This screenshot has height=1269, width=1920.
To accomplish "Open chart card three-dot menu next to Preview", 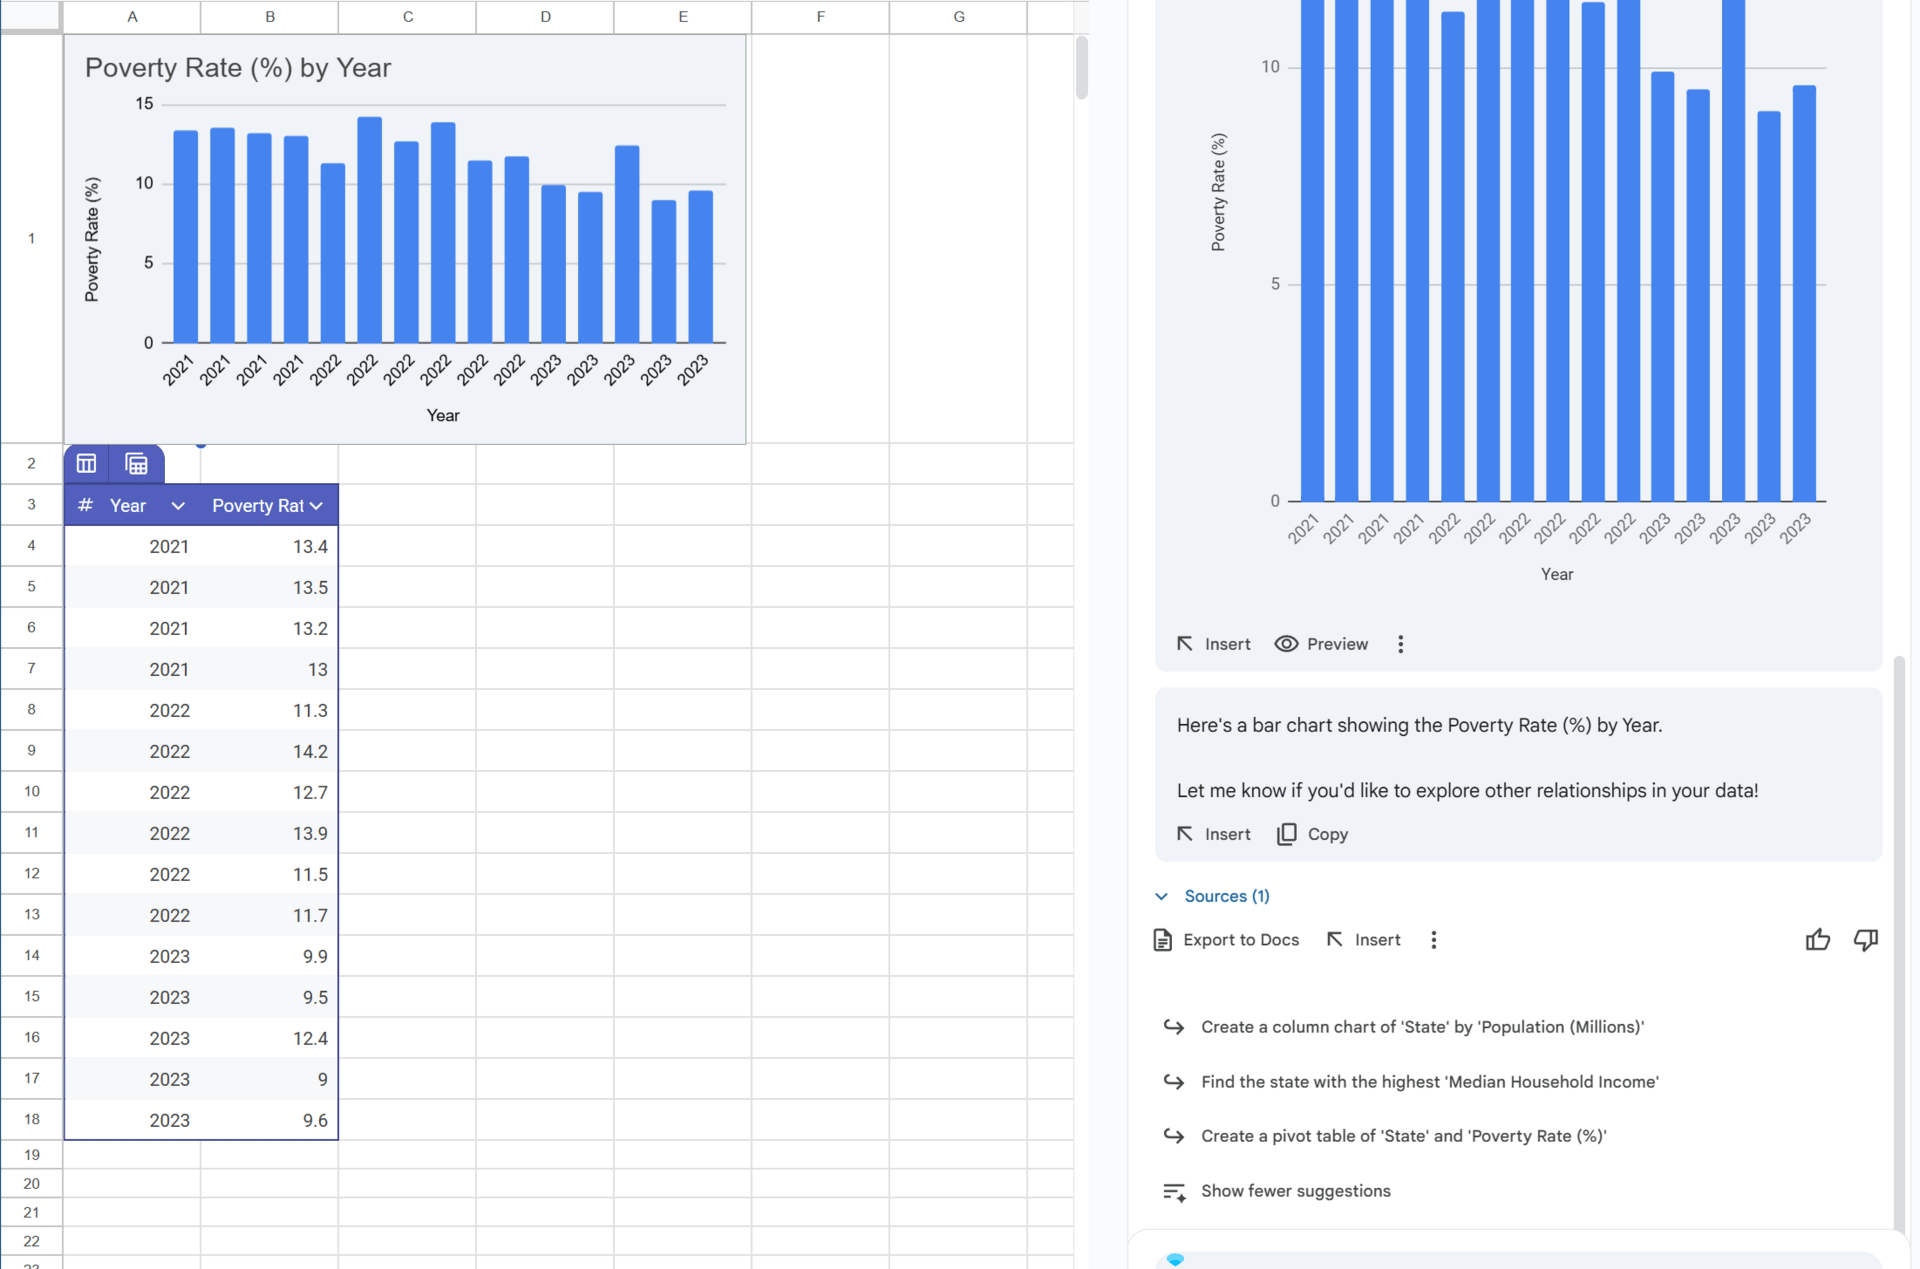I will (x=1400, y=645).
